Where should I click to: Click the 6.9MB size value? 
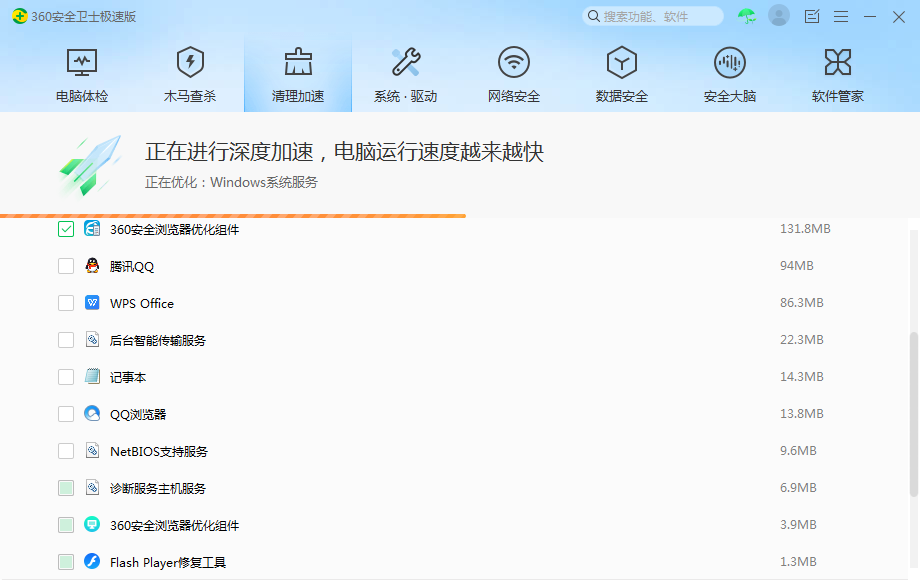tap(798, 487)
